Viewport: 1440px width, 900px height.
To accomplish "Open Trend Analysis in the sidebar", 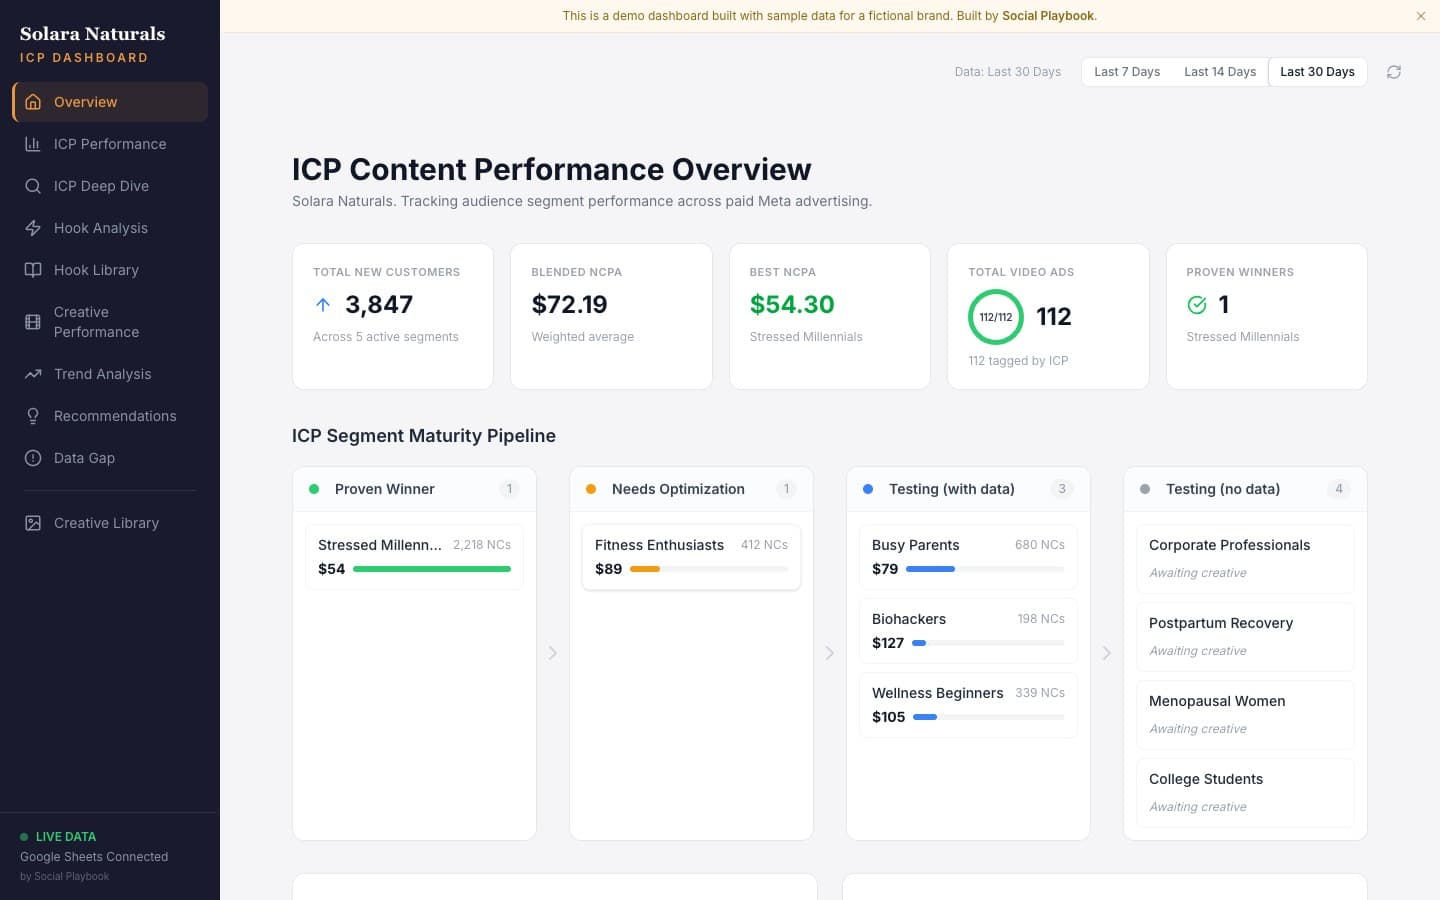I will (x=102, y=374).
